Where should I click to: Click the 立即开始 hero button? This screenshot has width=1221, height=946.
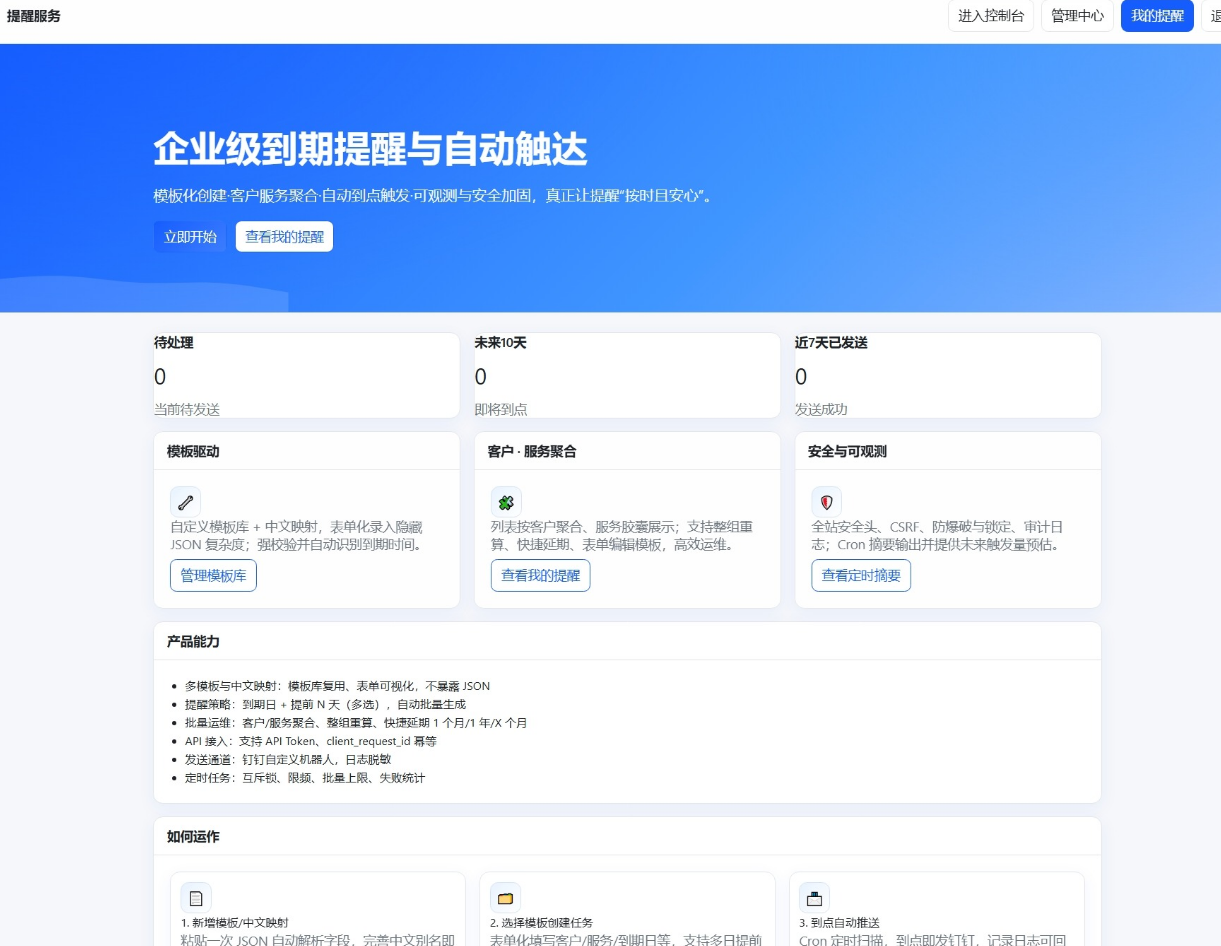click(x=190, y=237)
